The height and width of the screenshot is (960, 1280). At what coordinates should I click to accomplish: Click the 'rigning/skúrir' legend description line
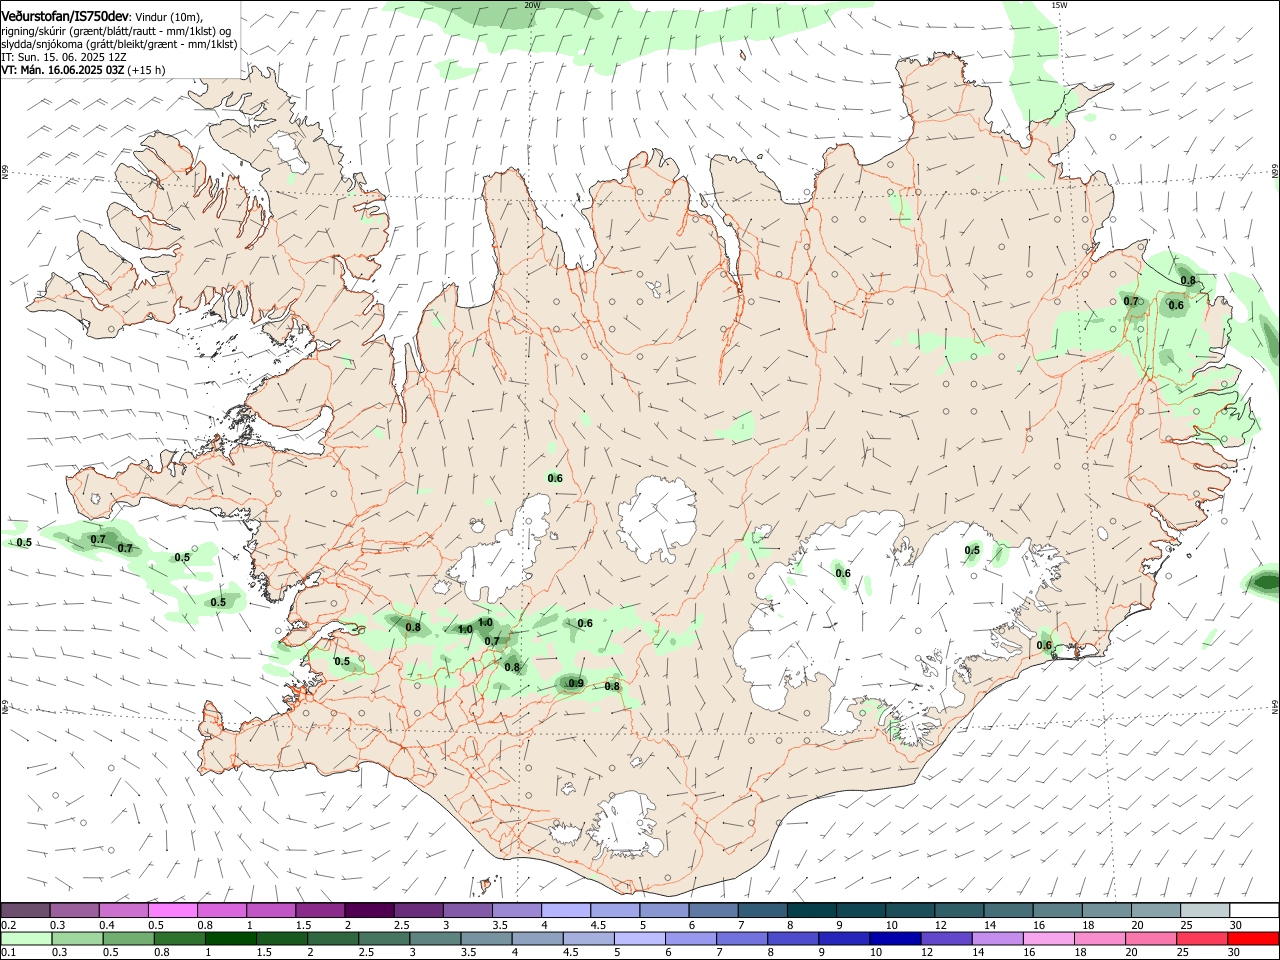[116, 31]
